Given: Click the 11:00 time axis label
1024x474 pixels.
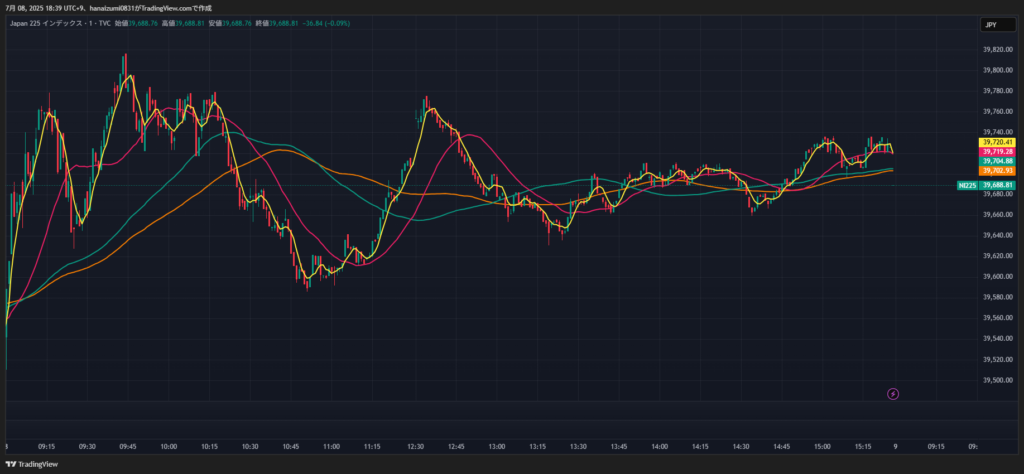Looking at the screenshot, I should pos(332,447).
